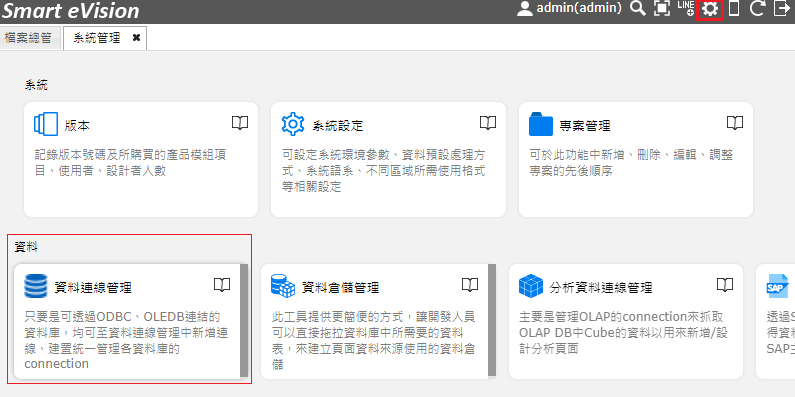Close the 系統管理 tab
795x397 pixels.
136,38
